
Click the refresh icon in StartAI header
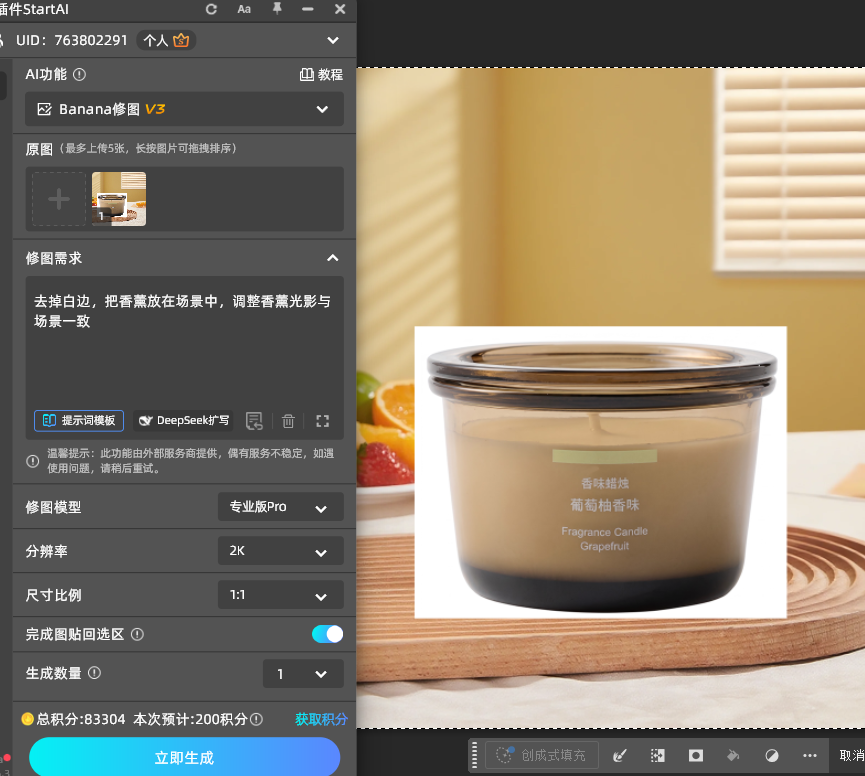click(x=211, y=9)
